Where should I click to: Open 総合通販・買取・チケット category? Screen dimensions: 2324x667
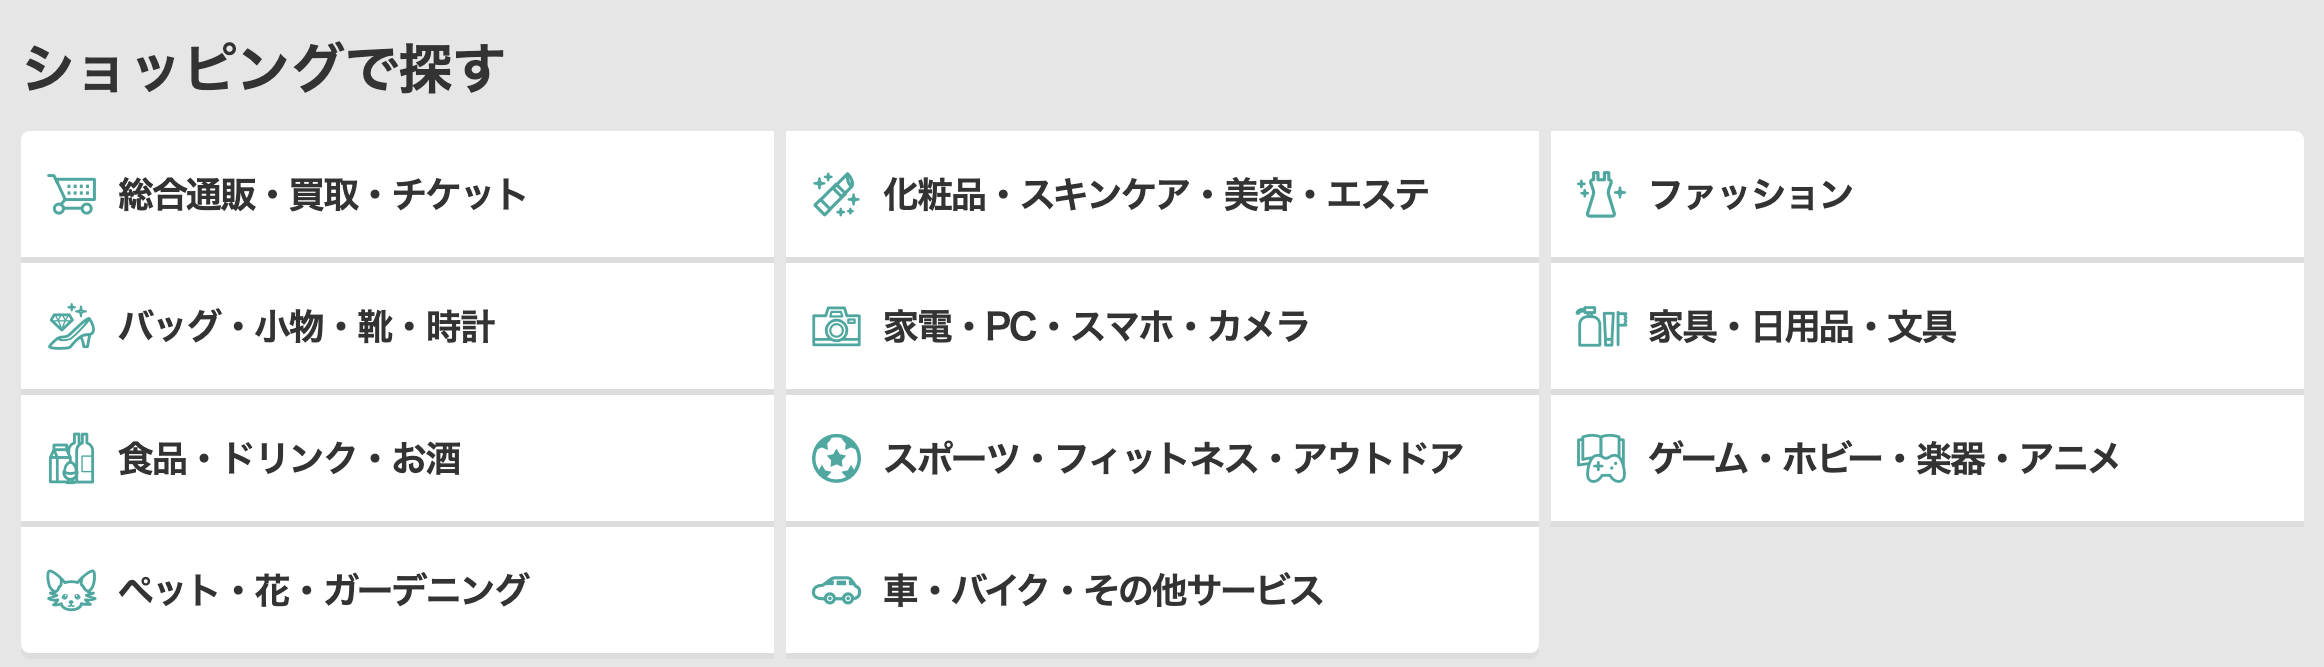pyautogui.click(x=397, y=194)
